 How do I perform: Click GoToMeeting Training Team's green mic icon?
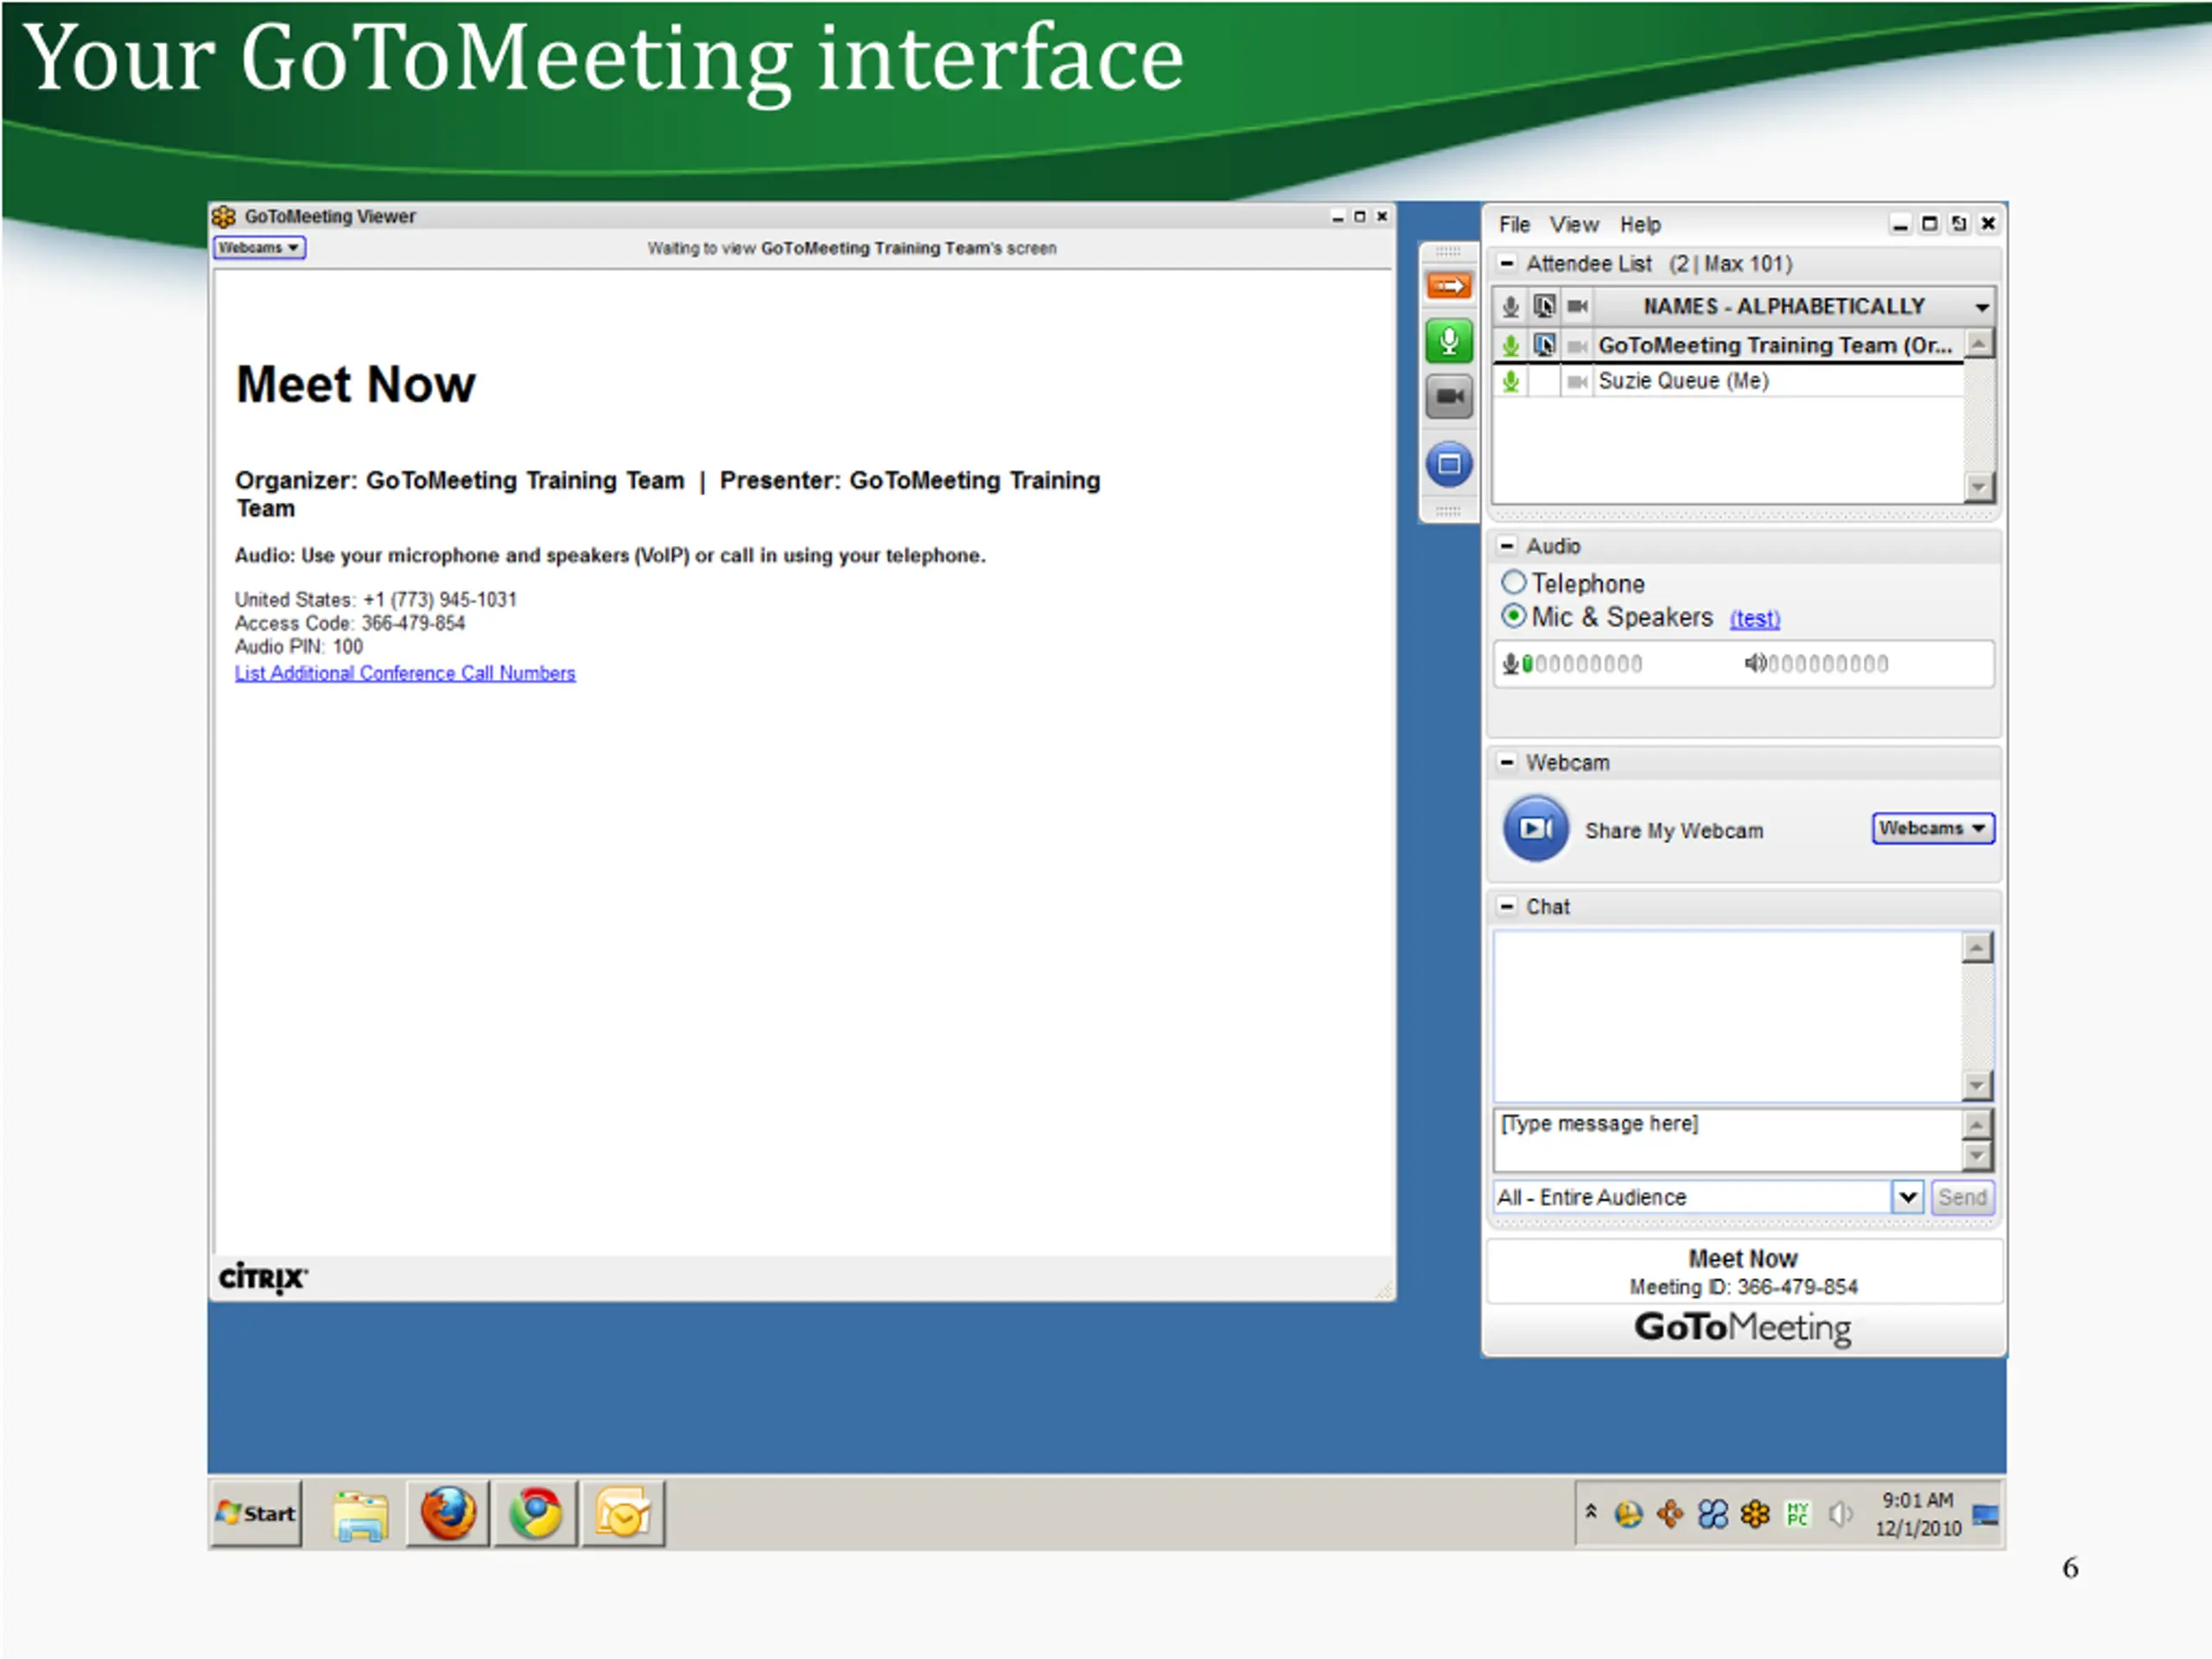(x=1510, y=346)
